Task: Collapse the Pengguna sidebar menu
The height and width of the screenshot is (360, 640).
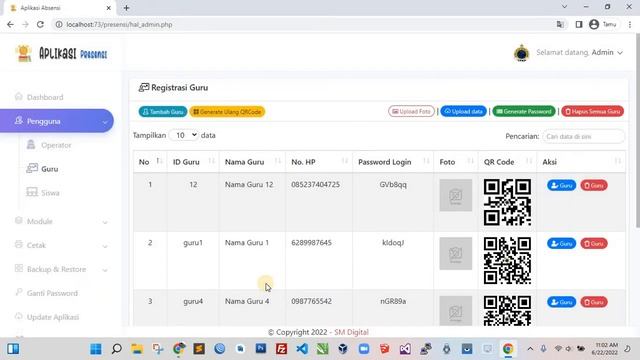Action: [57, 121]
